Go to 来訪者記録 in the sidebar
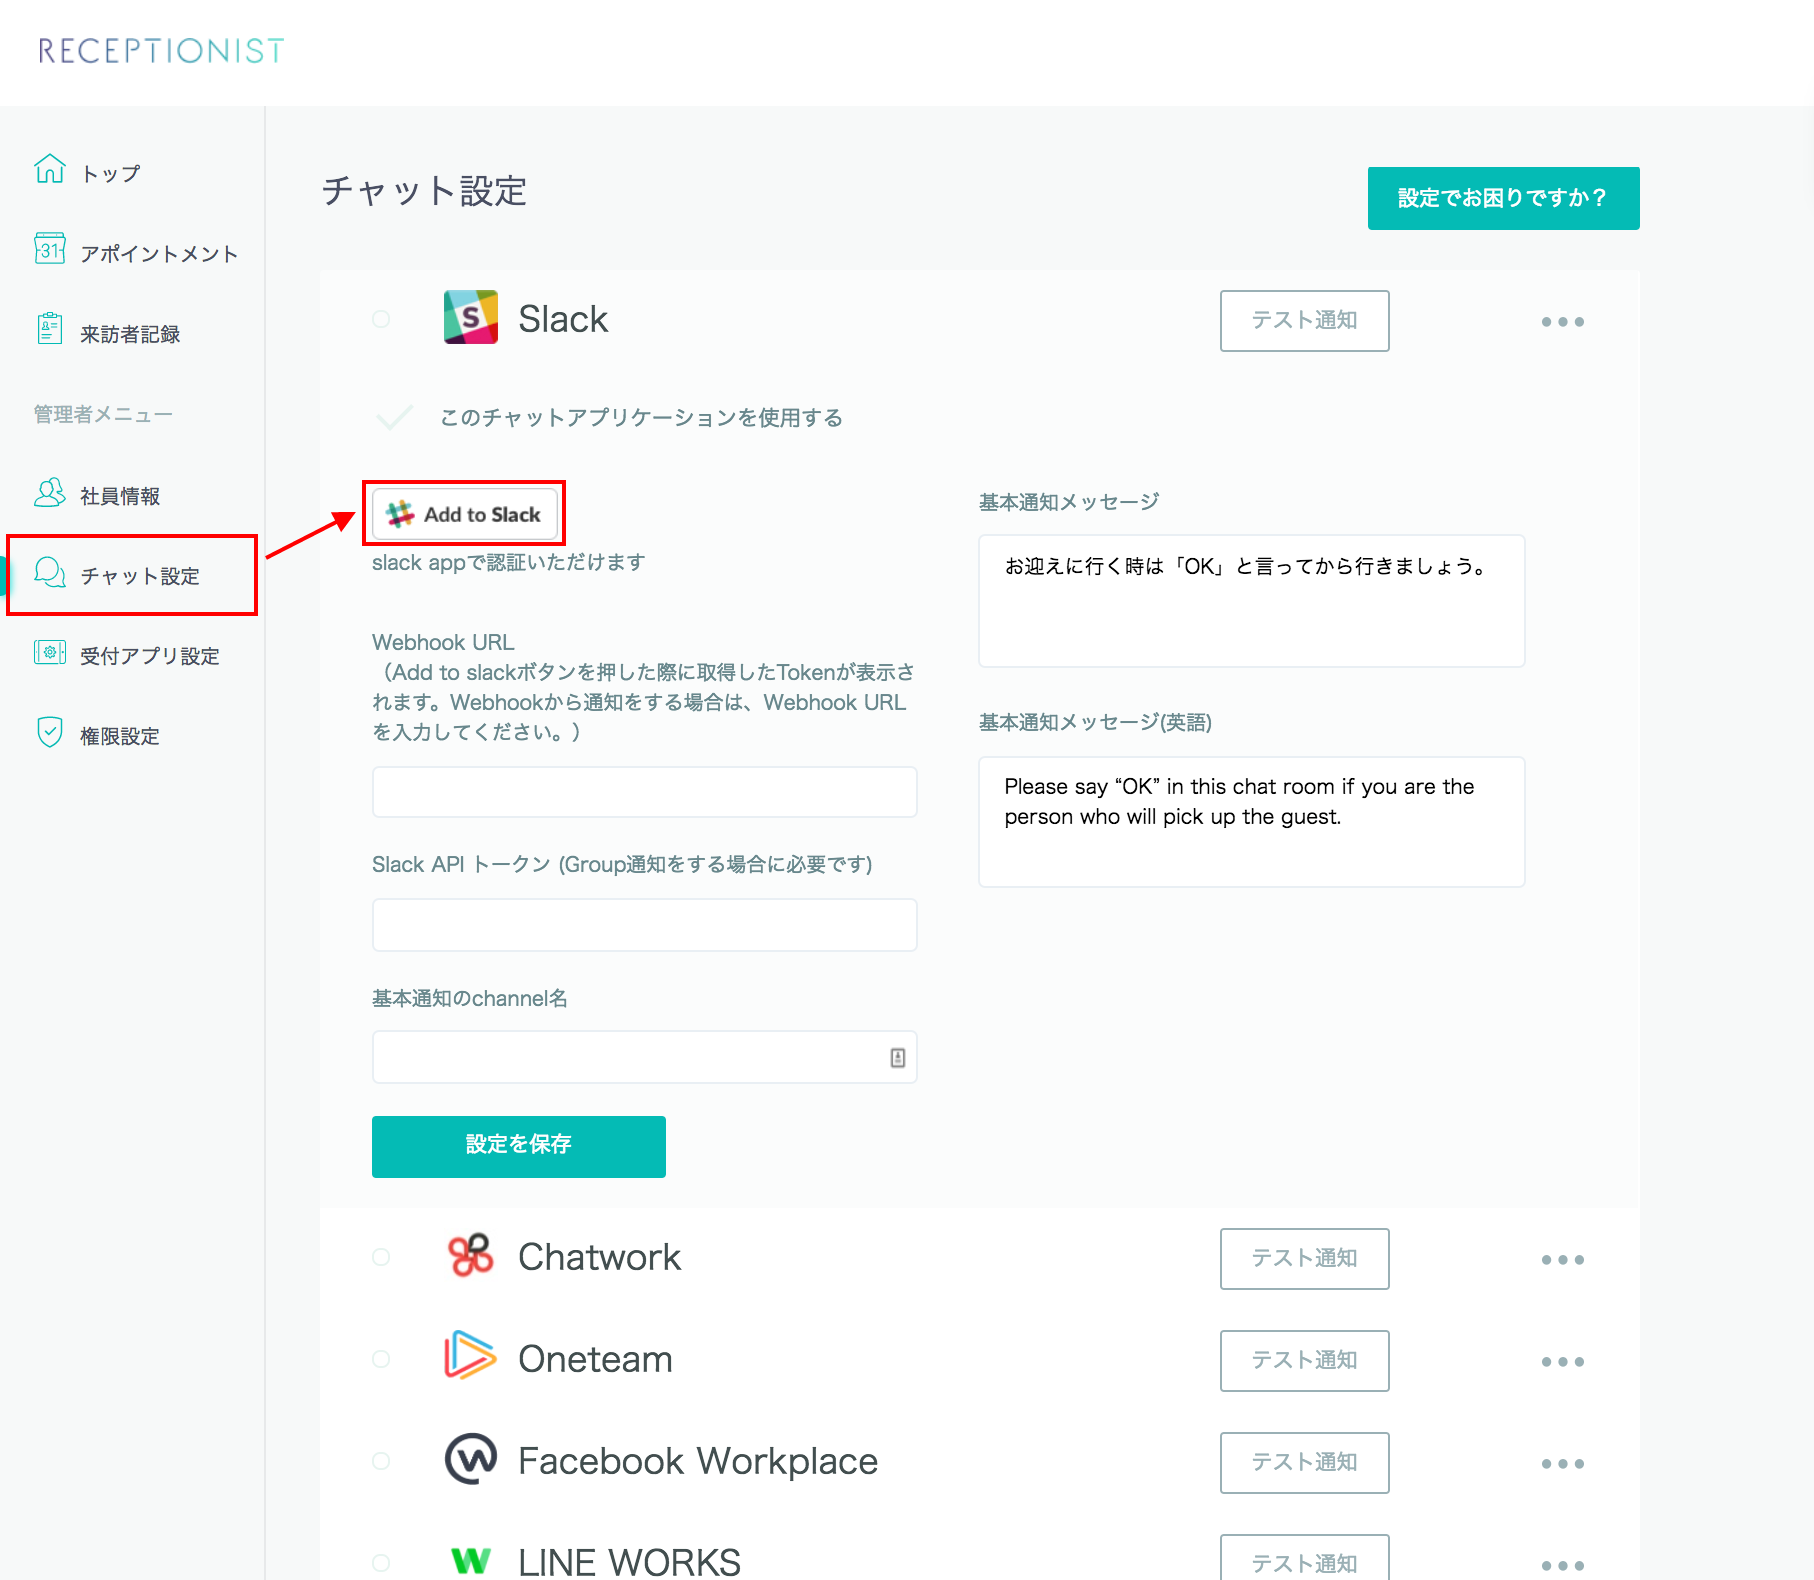This screenshot has width=1814, height=1580. pos(129,334)
